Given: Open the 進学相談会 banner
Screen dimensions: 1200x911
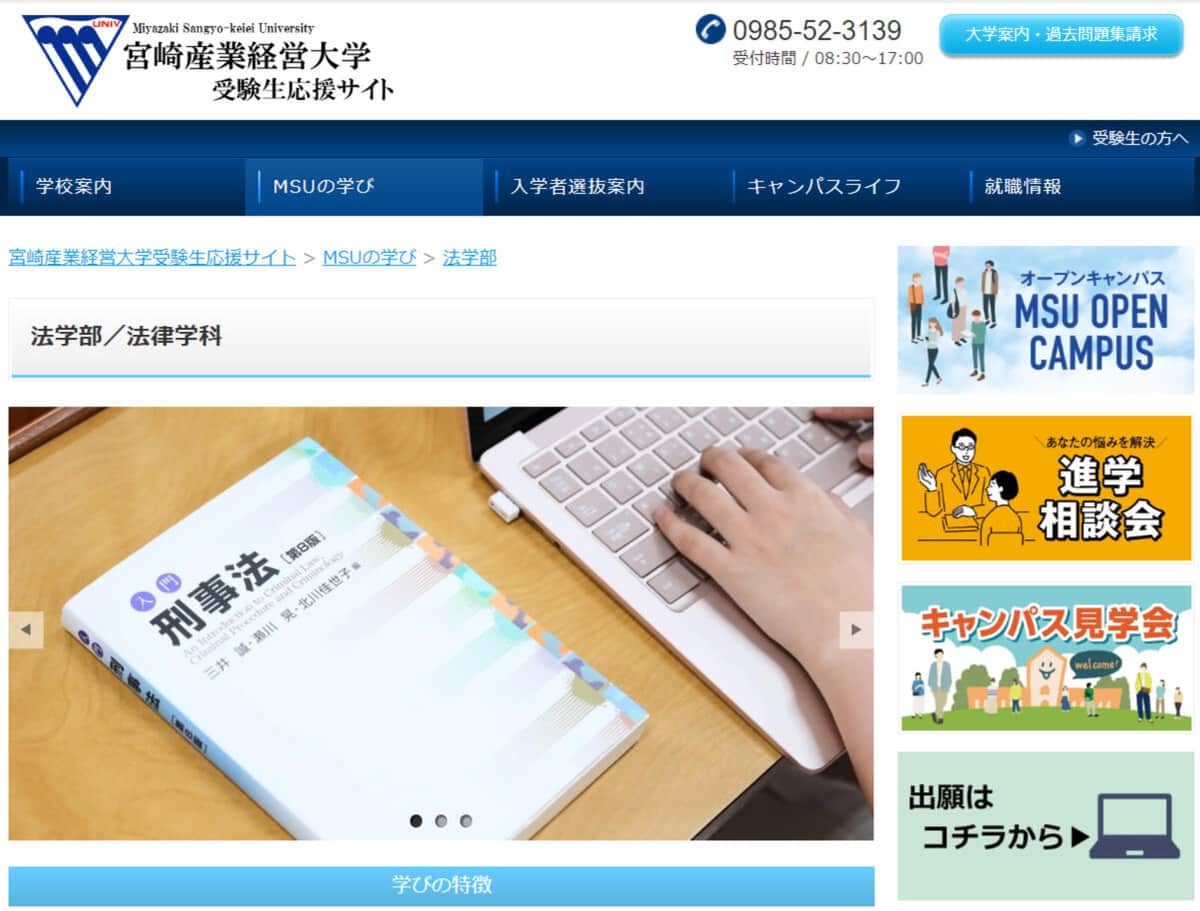Looking at the screenshot, I should [x=1045, y=488].
